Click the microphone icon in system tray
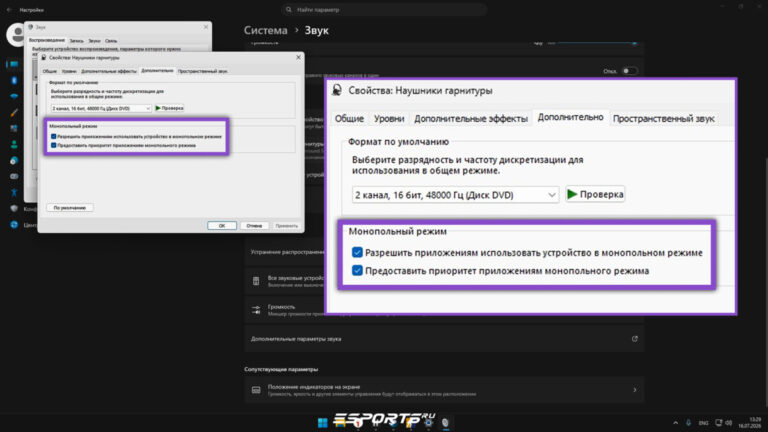768x432 pixels. [x=688, y=423]
